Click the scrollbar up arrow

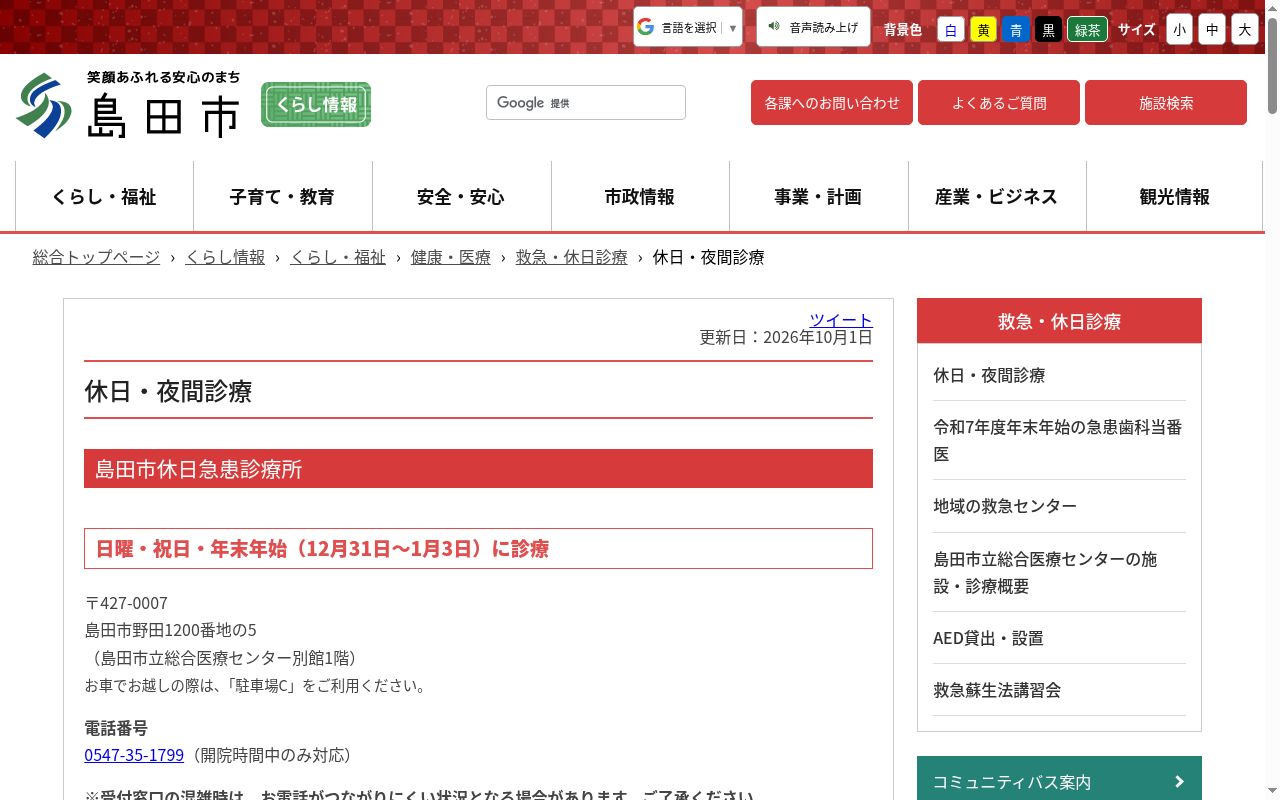point(1272,8)
